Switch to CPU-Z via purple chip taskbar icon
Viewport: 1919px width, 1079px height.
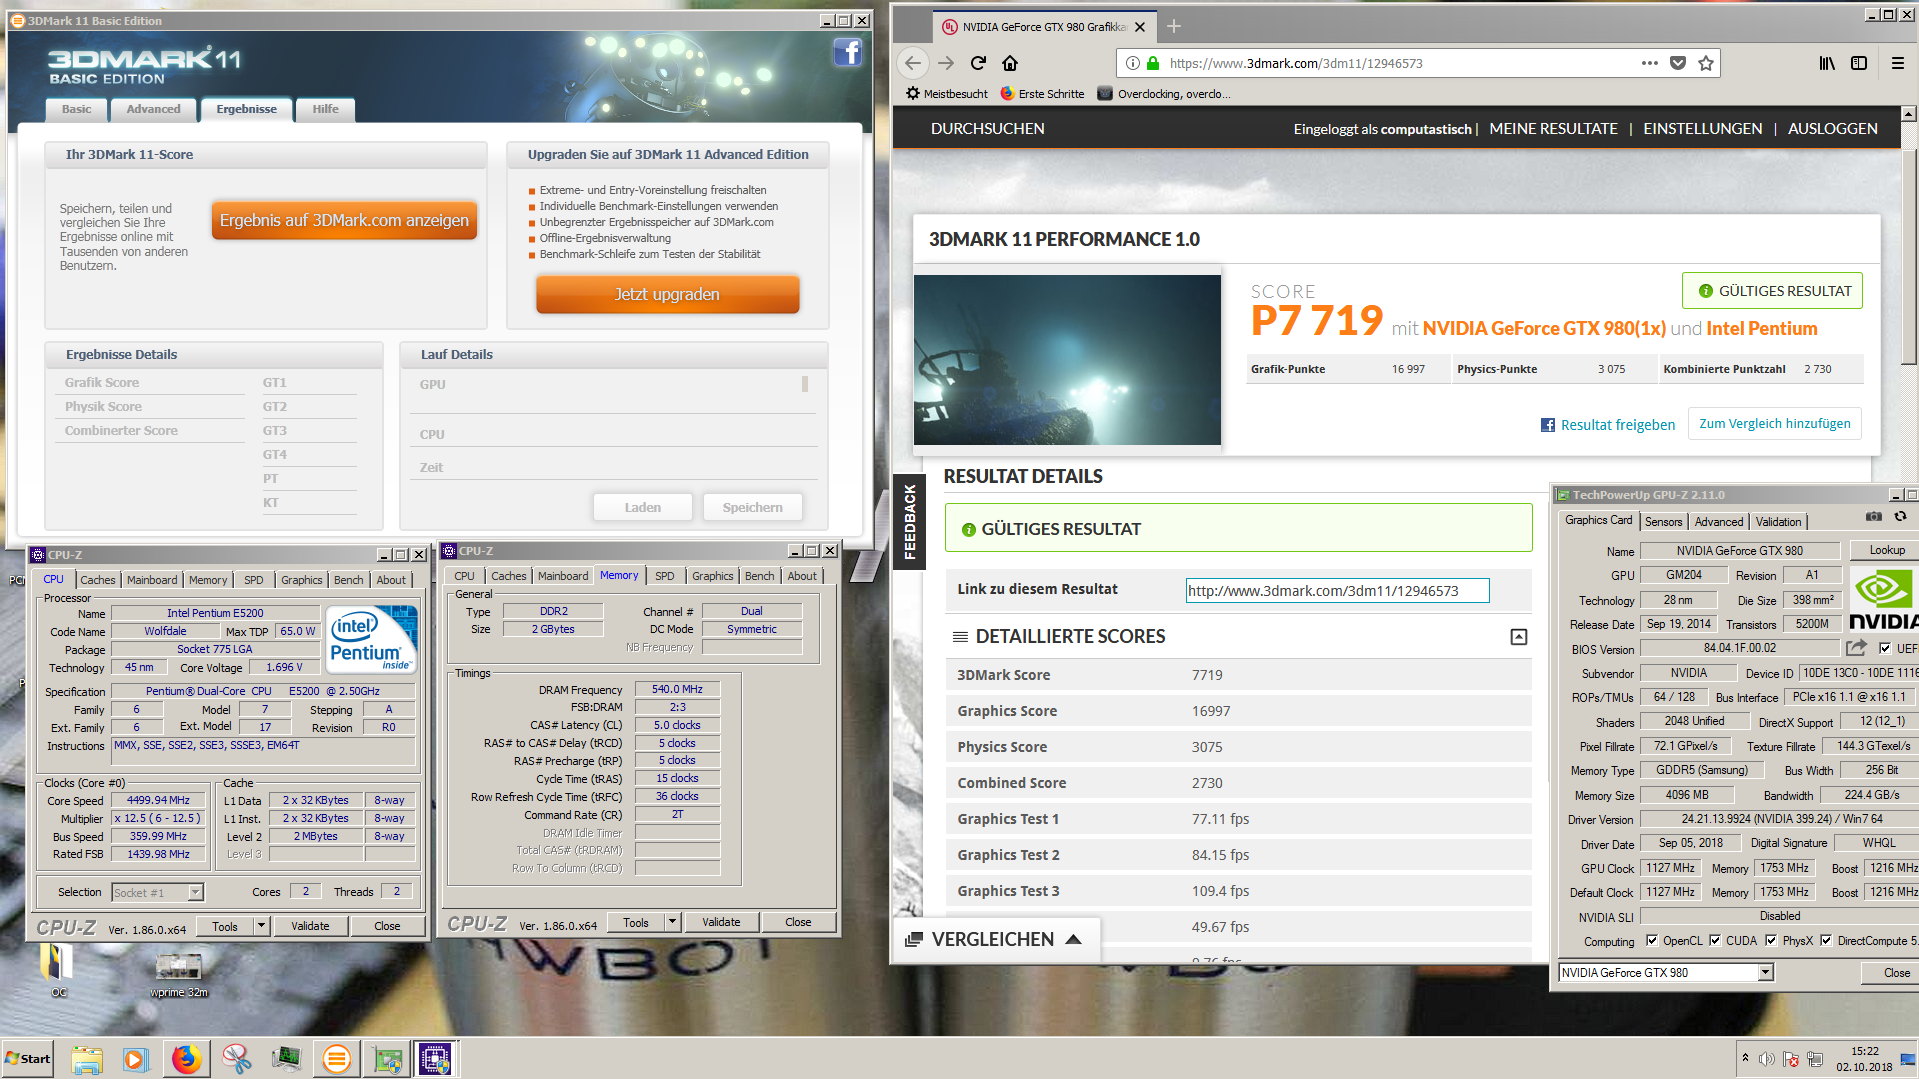(435, 1059)
